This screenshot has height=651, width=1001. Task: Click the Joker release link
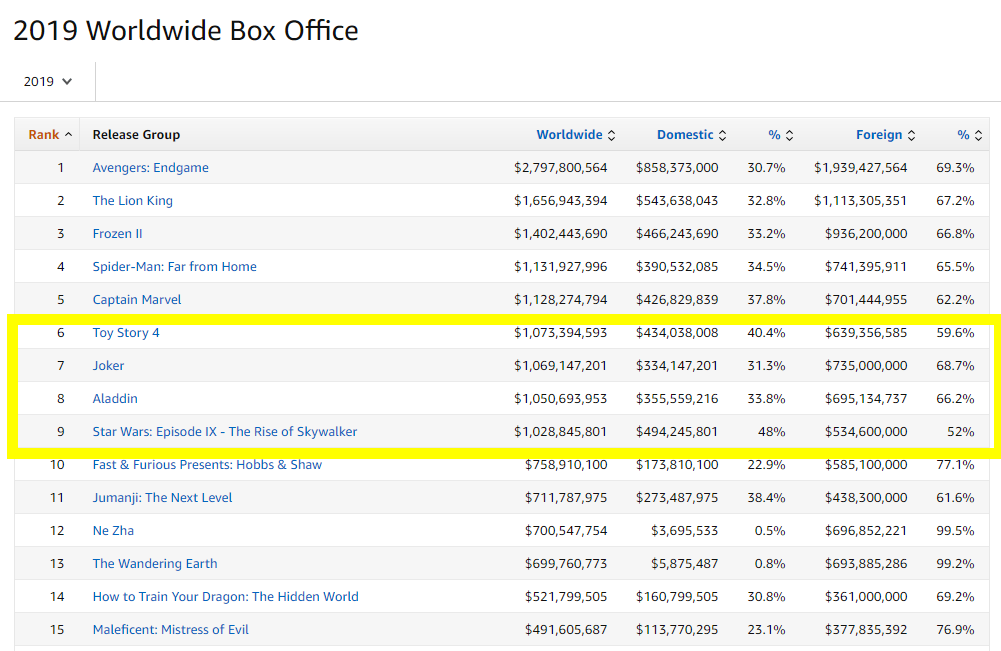(x=109, y=366)
